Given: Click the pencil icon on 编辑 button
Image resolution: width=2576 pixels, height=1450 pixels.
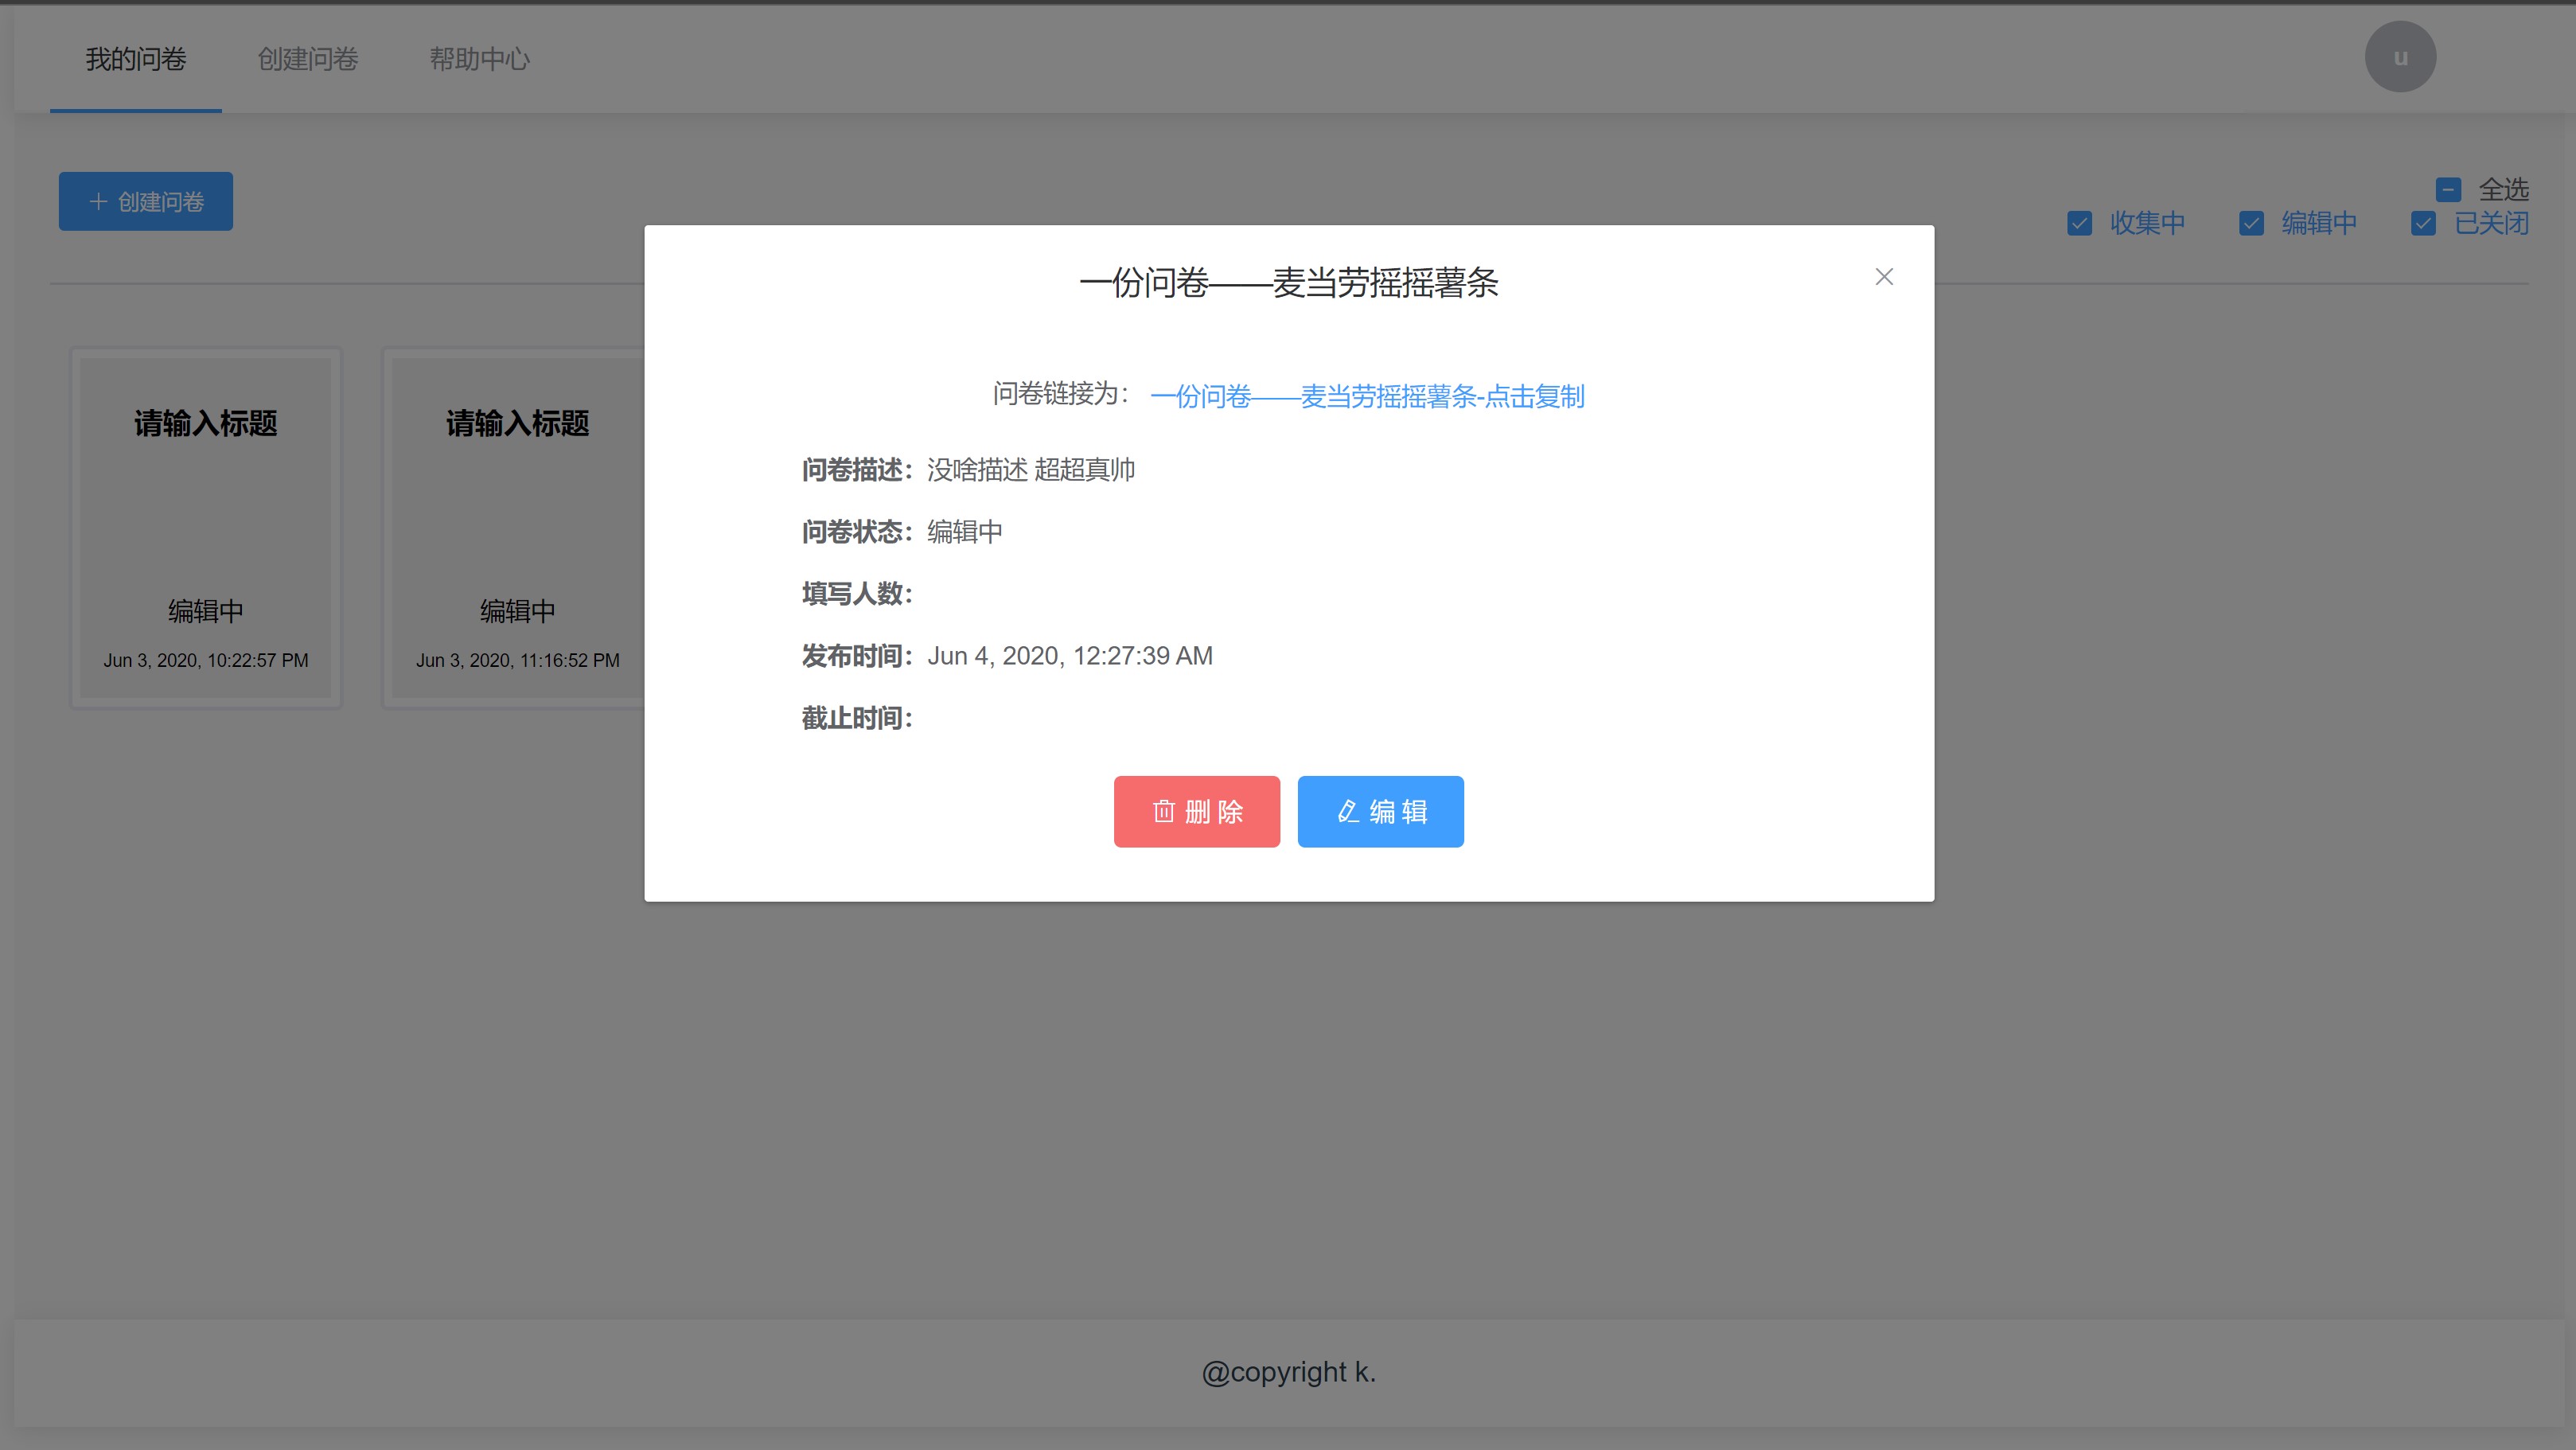Looking at the screenshot, I should pyautogui.click(x=1348, y=811).
